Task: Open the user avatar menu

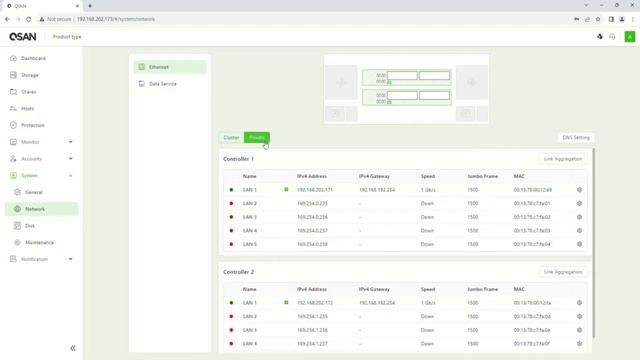Action: (x=630, y=37)
